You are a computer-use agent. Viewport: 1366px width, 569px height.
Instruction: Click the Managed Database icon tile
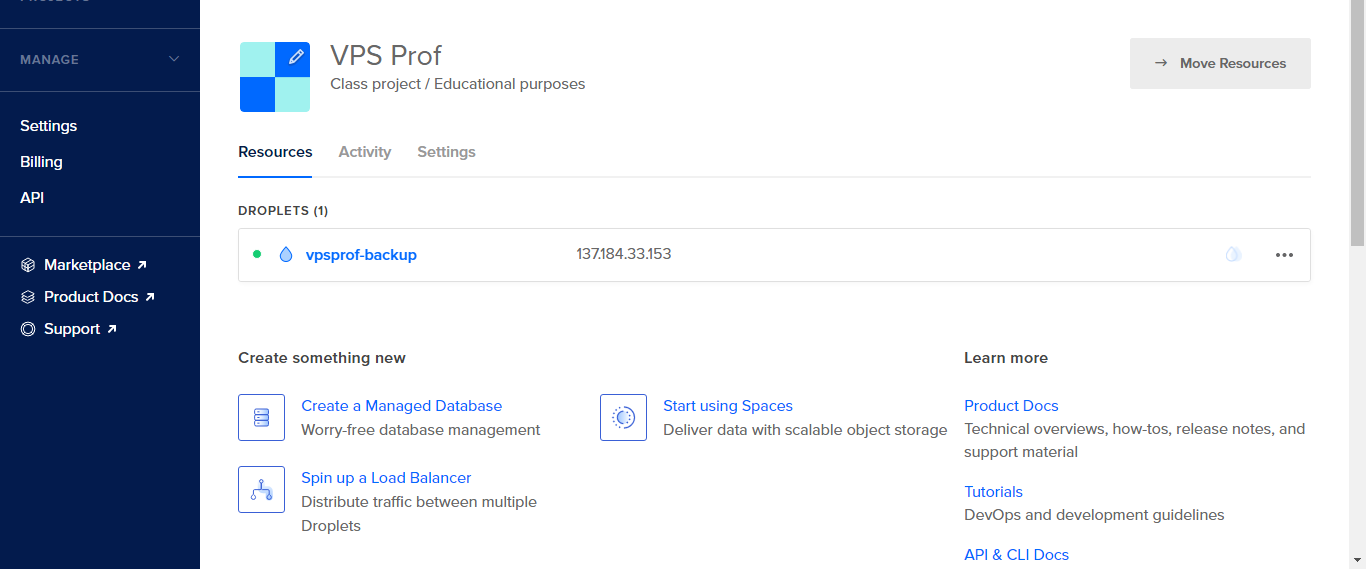pos(261,417)
